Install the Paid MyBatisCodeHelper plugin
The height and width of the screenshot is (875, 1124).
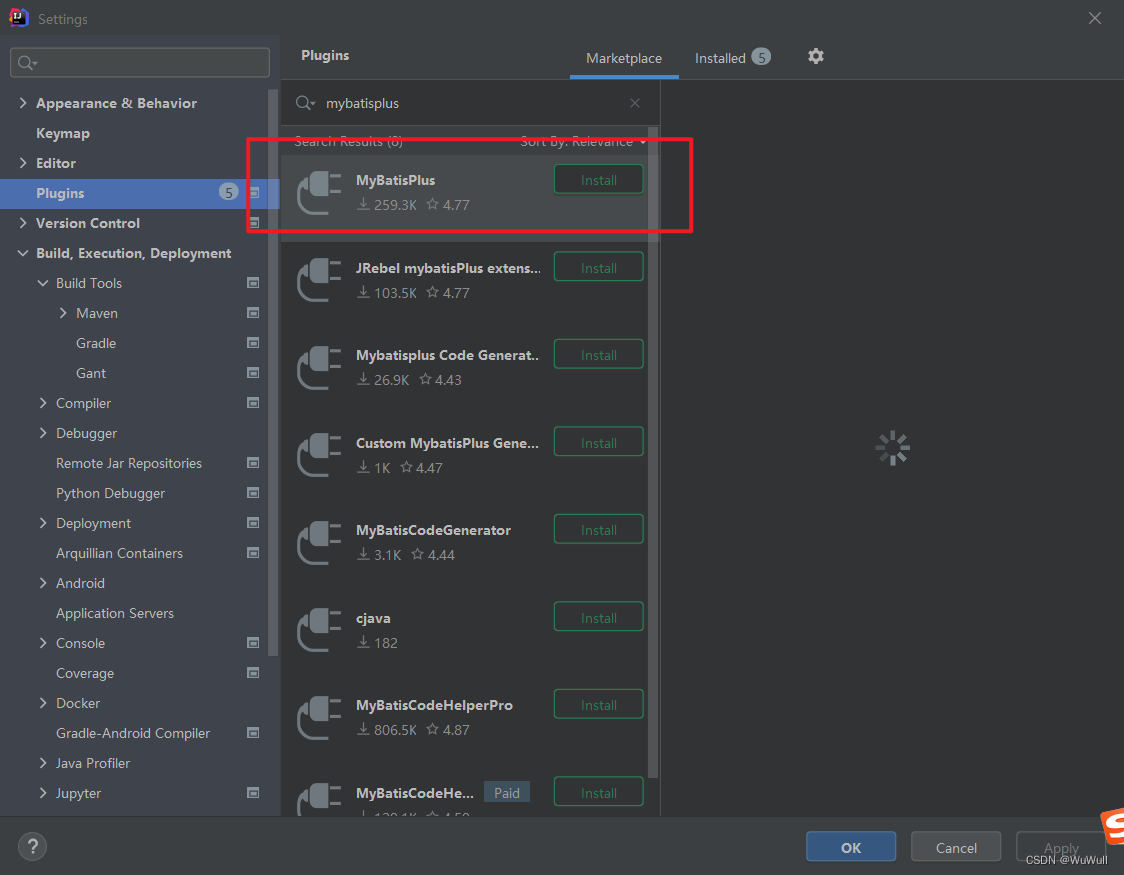[x=599, y=792]
